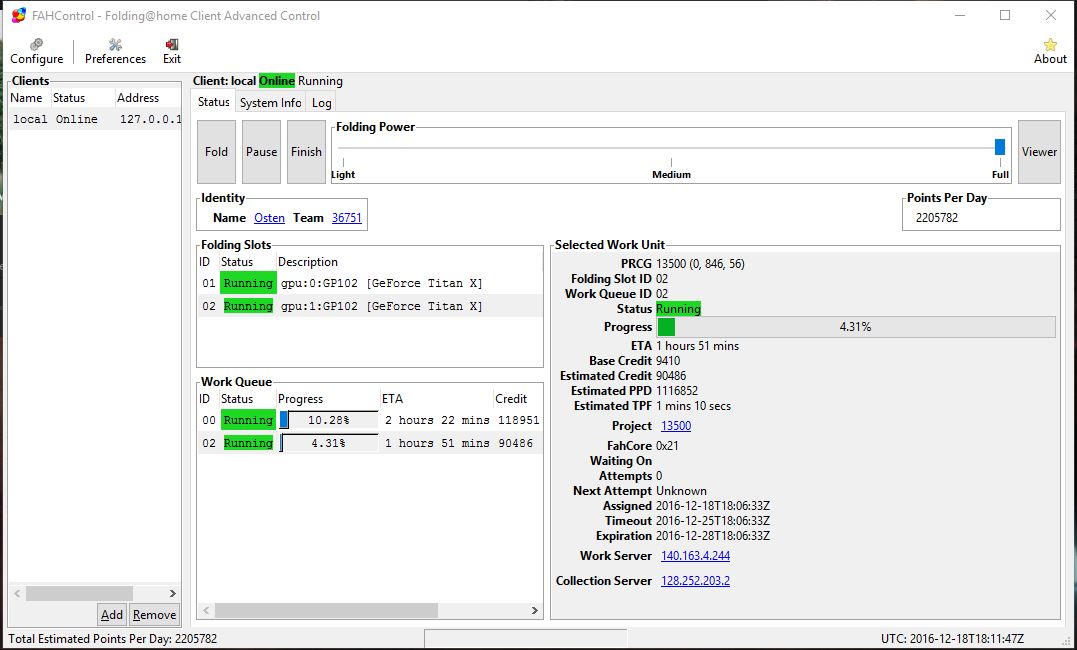Switch to the Status tab
1077x650 pixels.
coord(214,102)
